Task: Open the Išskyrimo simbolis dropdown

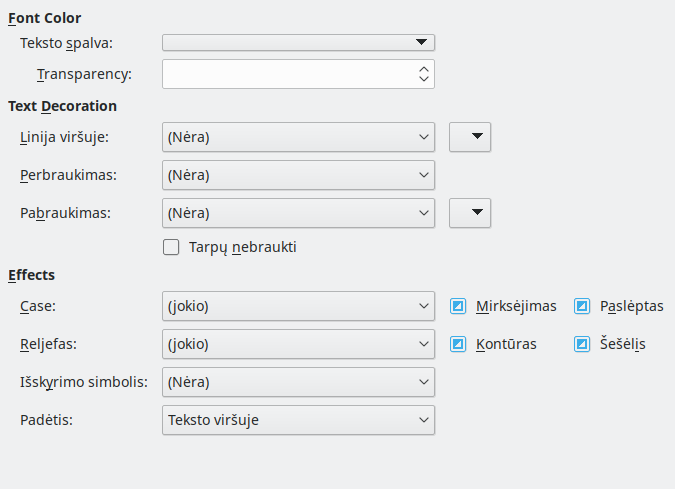Action: pos(298,382)
